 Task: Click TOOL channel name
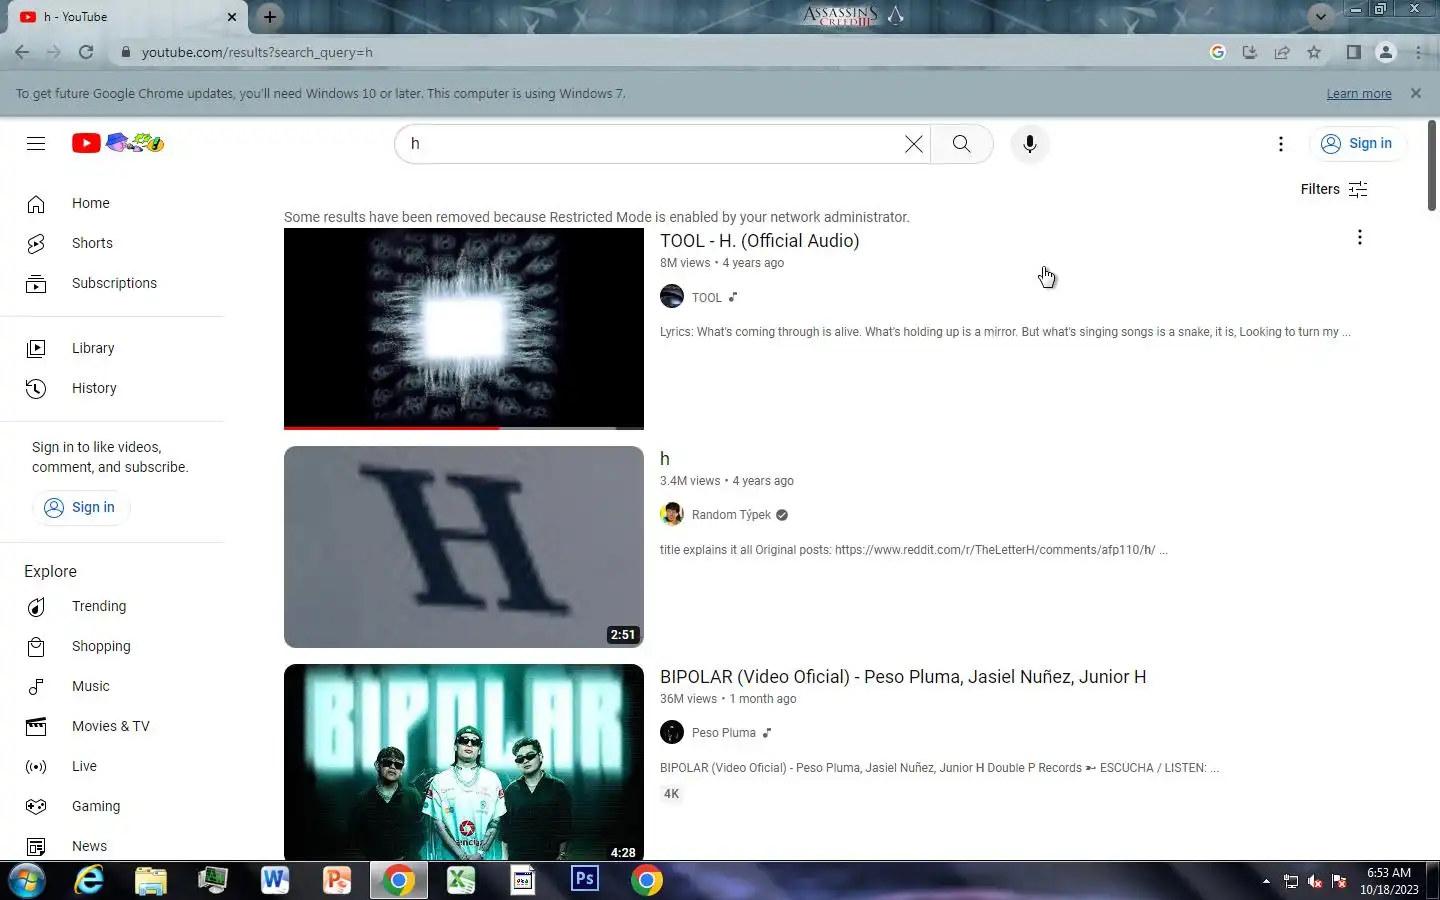click(706, 298)
